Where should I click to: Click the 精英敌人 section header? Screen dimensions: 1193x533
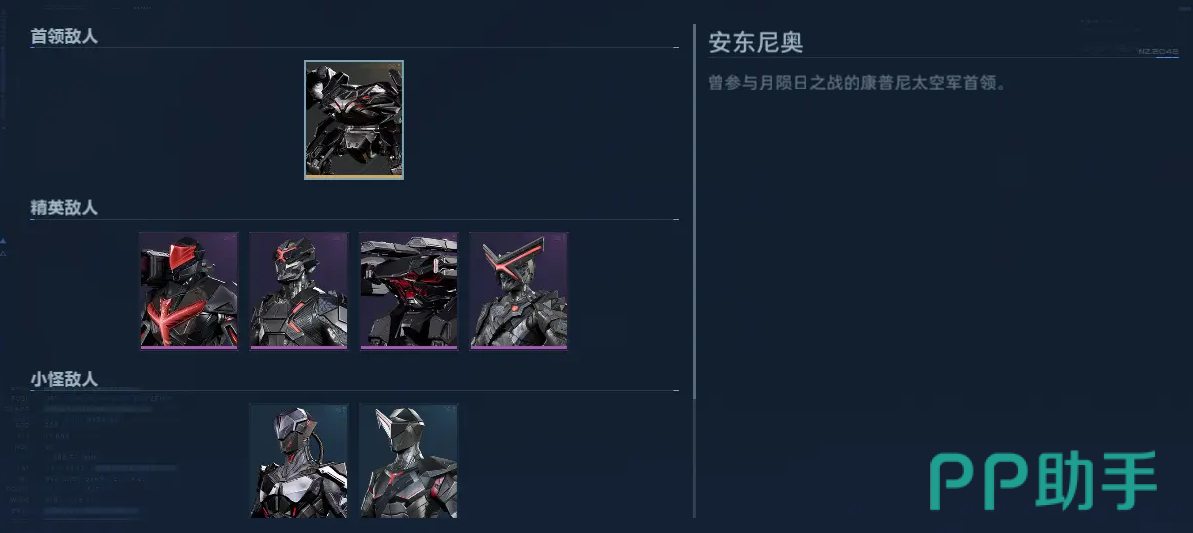coord(64,208)
